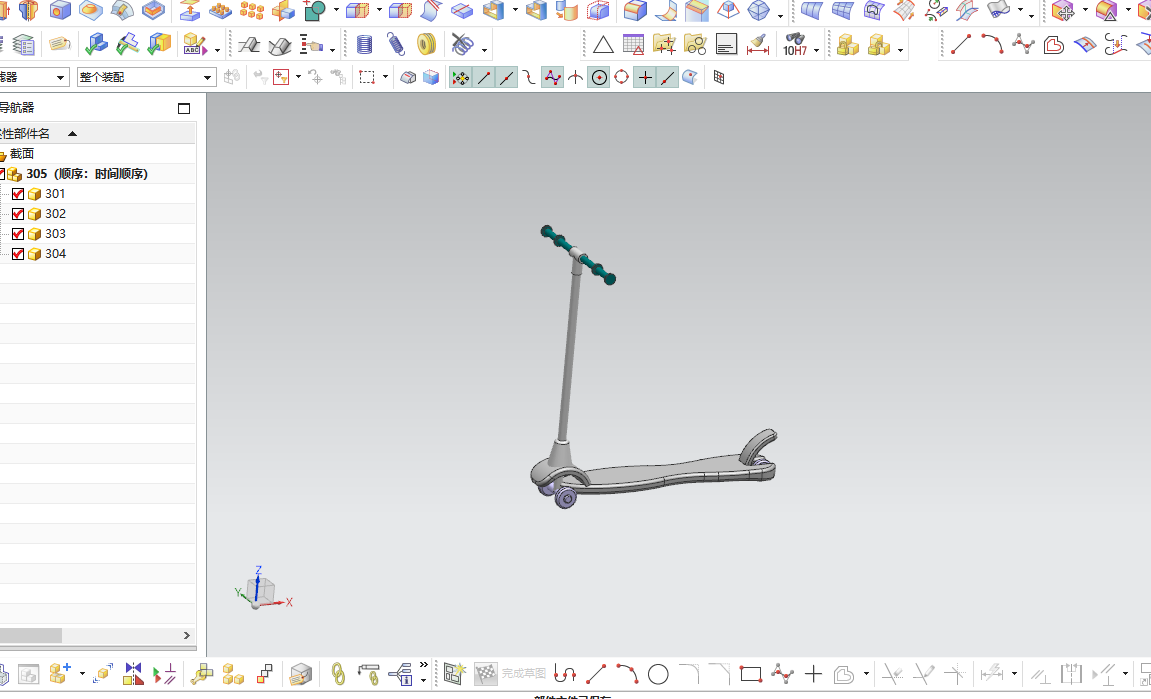Click the navigator horizontal scrollbar right arrow
Screen dimensions: 1151x699
186,635
